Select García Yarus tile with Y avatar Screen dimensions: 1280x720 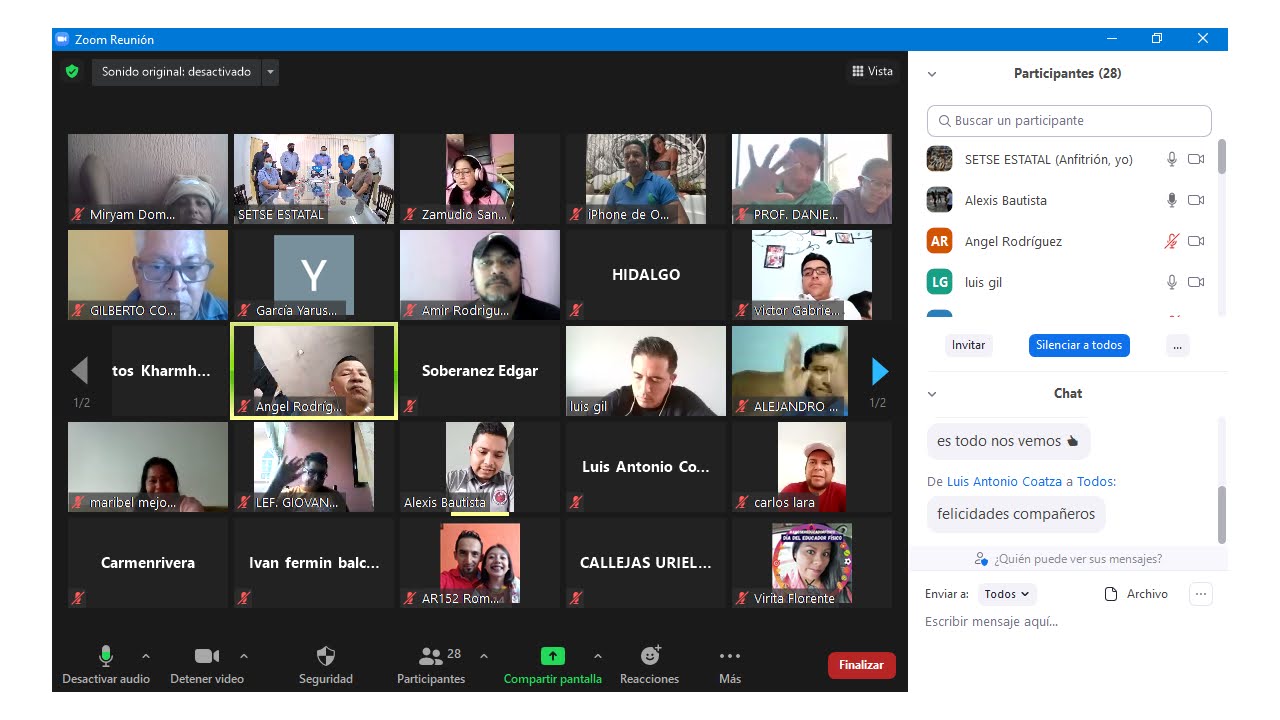(x=314, y=275)
